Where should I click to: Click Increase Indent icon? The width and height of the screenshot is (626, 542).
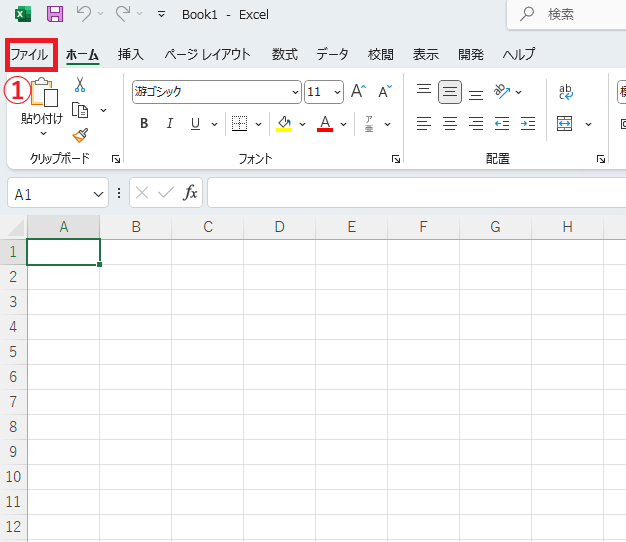pyautogui.click(x=528, y=124)
